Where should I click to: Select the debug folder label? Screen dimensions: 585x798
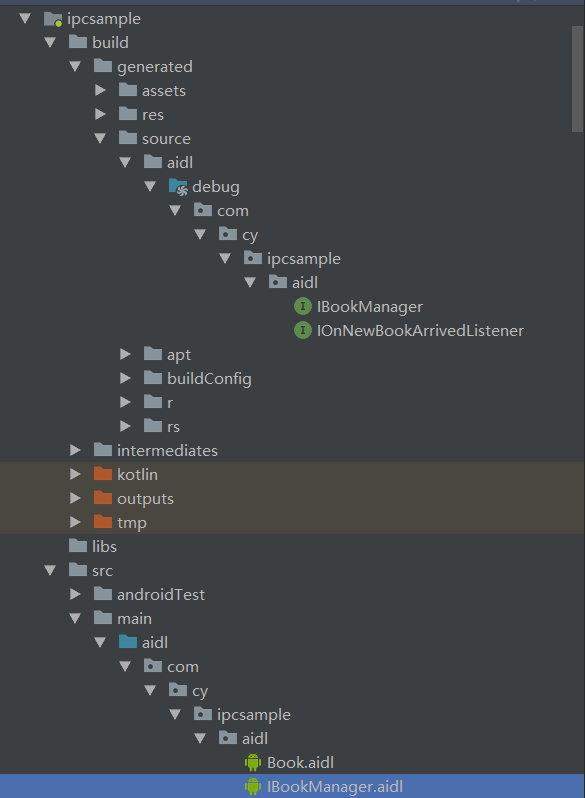click(215, 187)
